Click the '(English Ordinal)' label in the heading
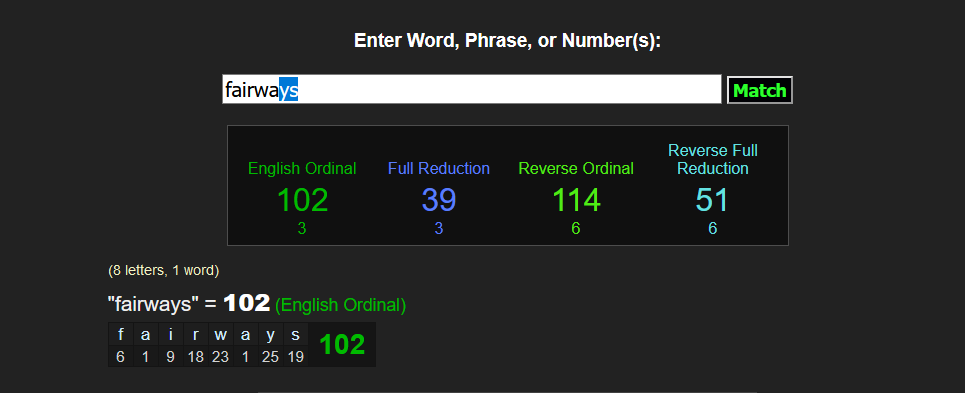The image size is (965, 393). coord(340,305)
